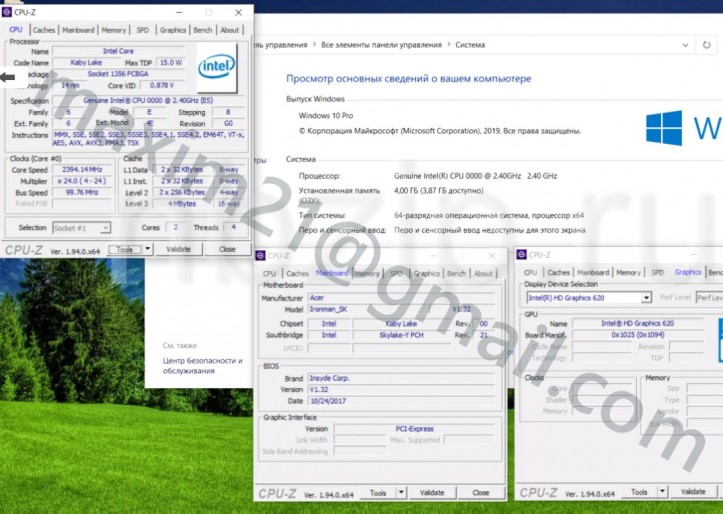
Task: Click CPU-Z title icon in Graphics window
Action: (522, 254)
